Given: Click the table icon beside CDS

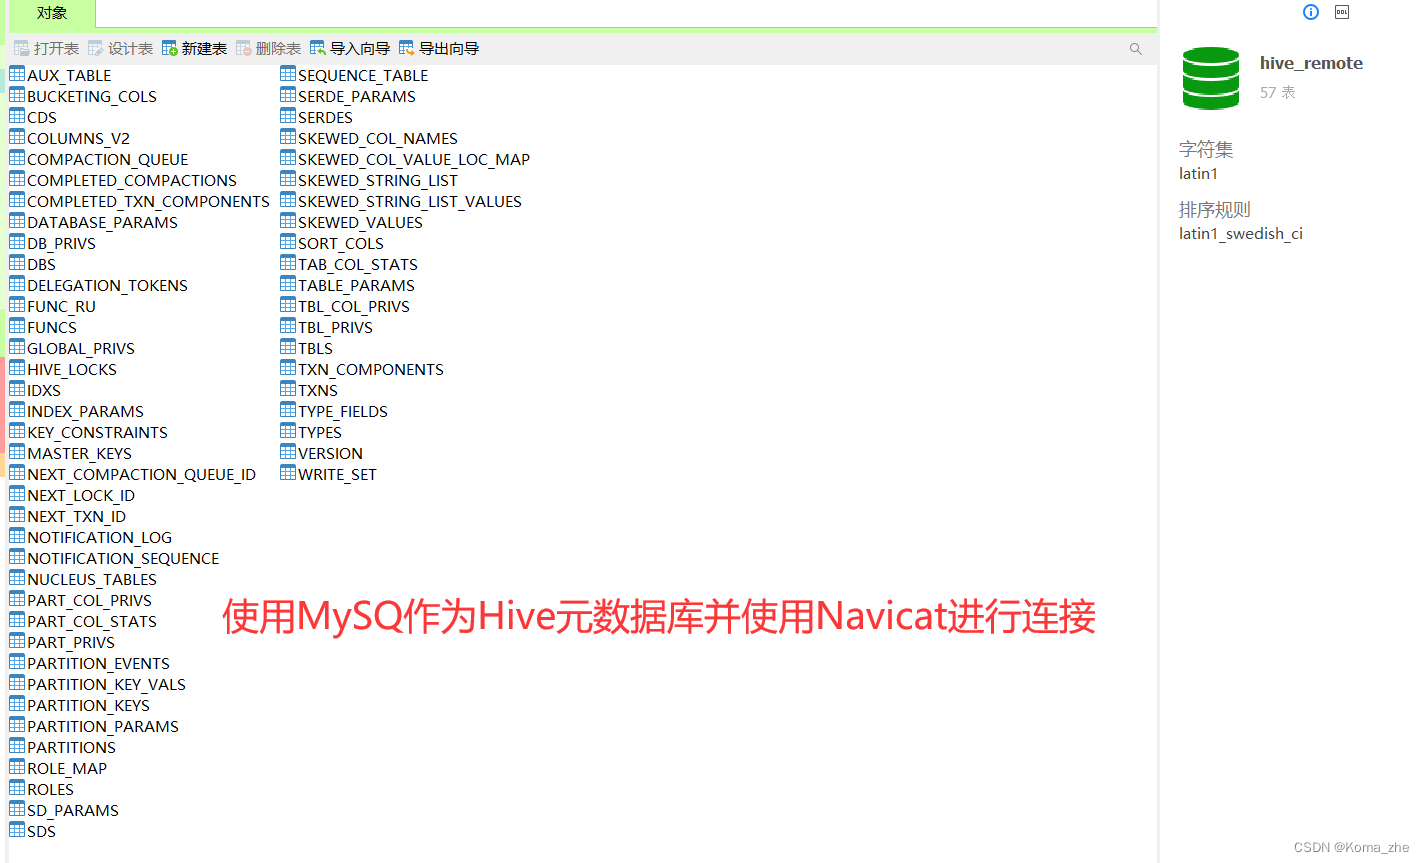Looking at the screenshot, I should (17, 116).
